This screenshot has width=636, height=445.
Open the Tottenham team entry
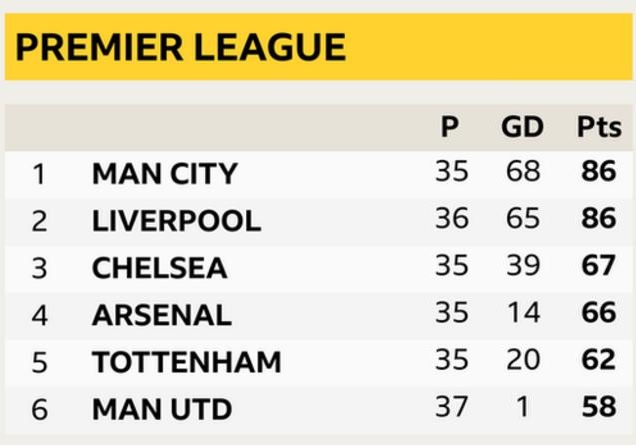186,362
